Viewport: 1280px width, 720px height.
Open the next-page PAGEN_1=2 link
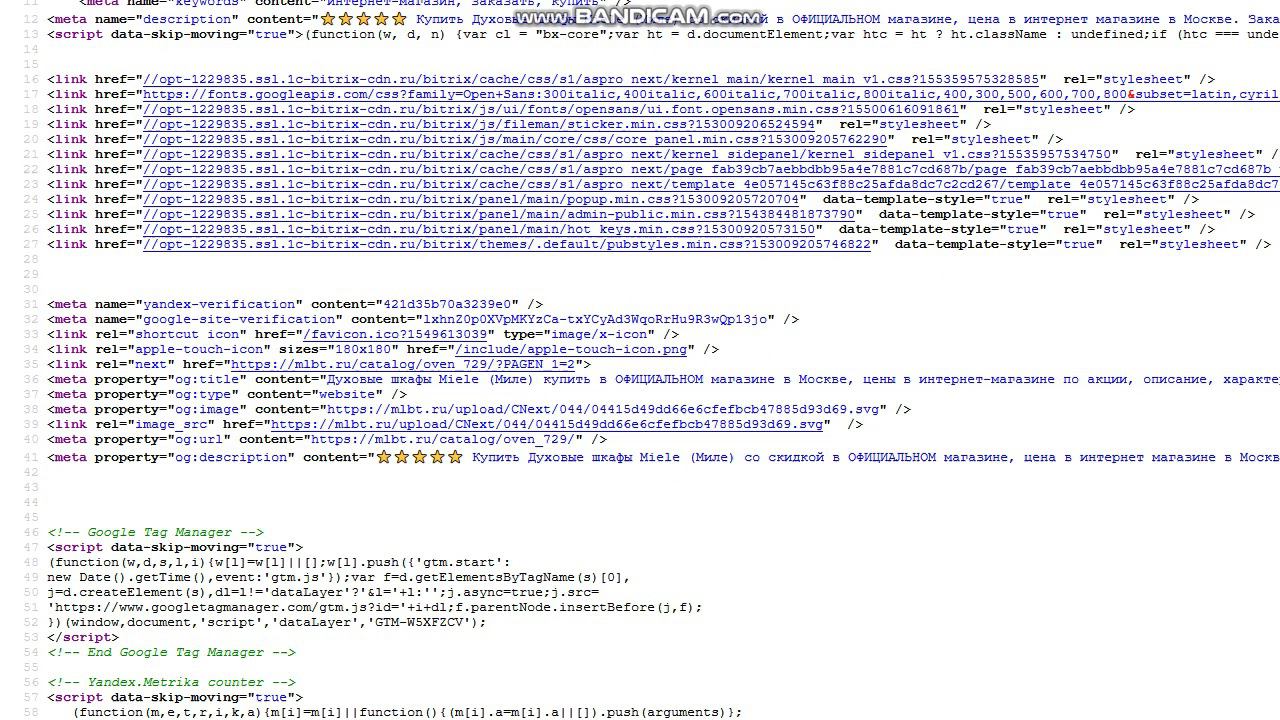click(404, 364)
